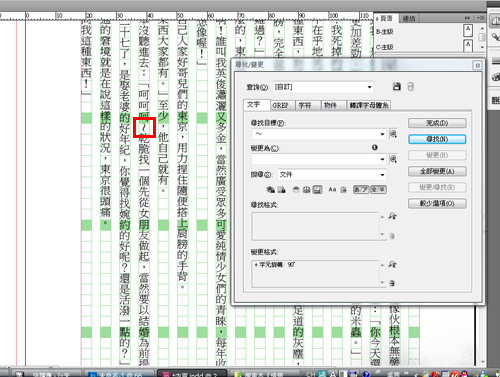This screenshot has height=377, width=500.
Task: Expand change-to history dropdown arrow
Action: point(382,159)
